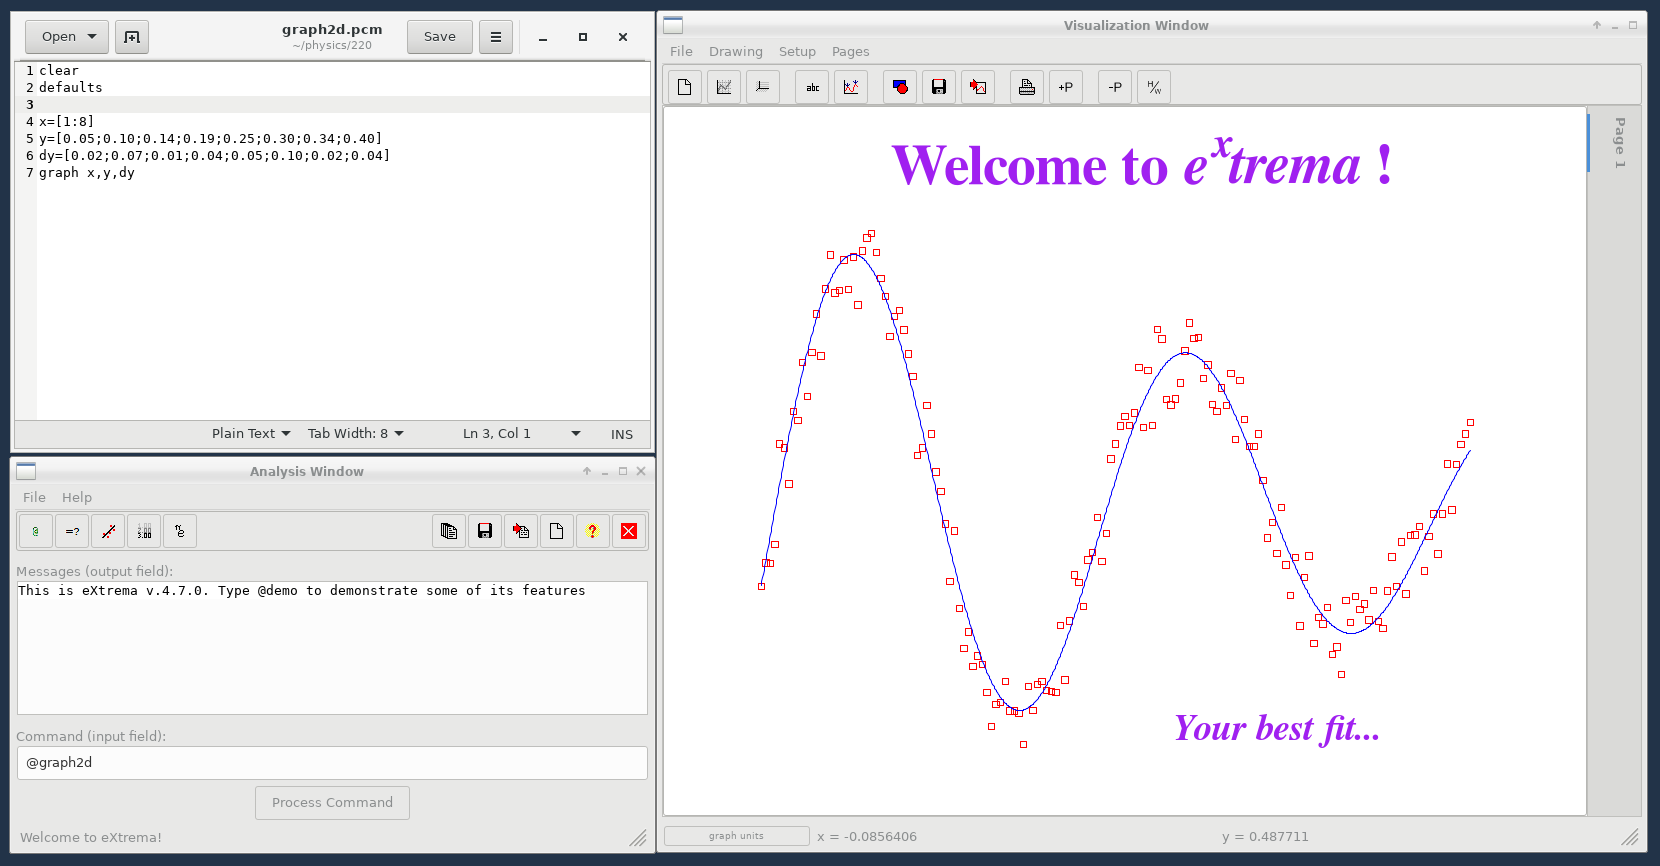Click the Save button in text editor
Viewport: 1660px width, 866px height.
[x=439, y=37]
